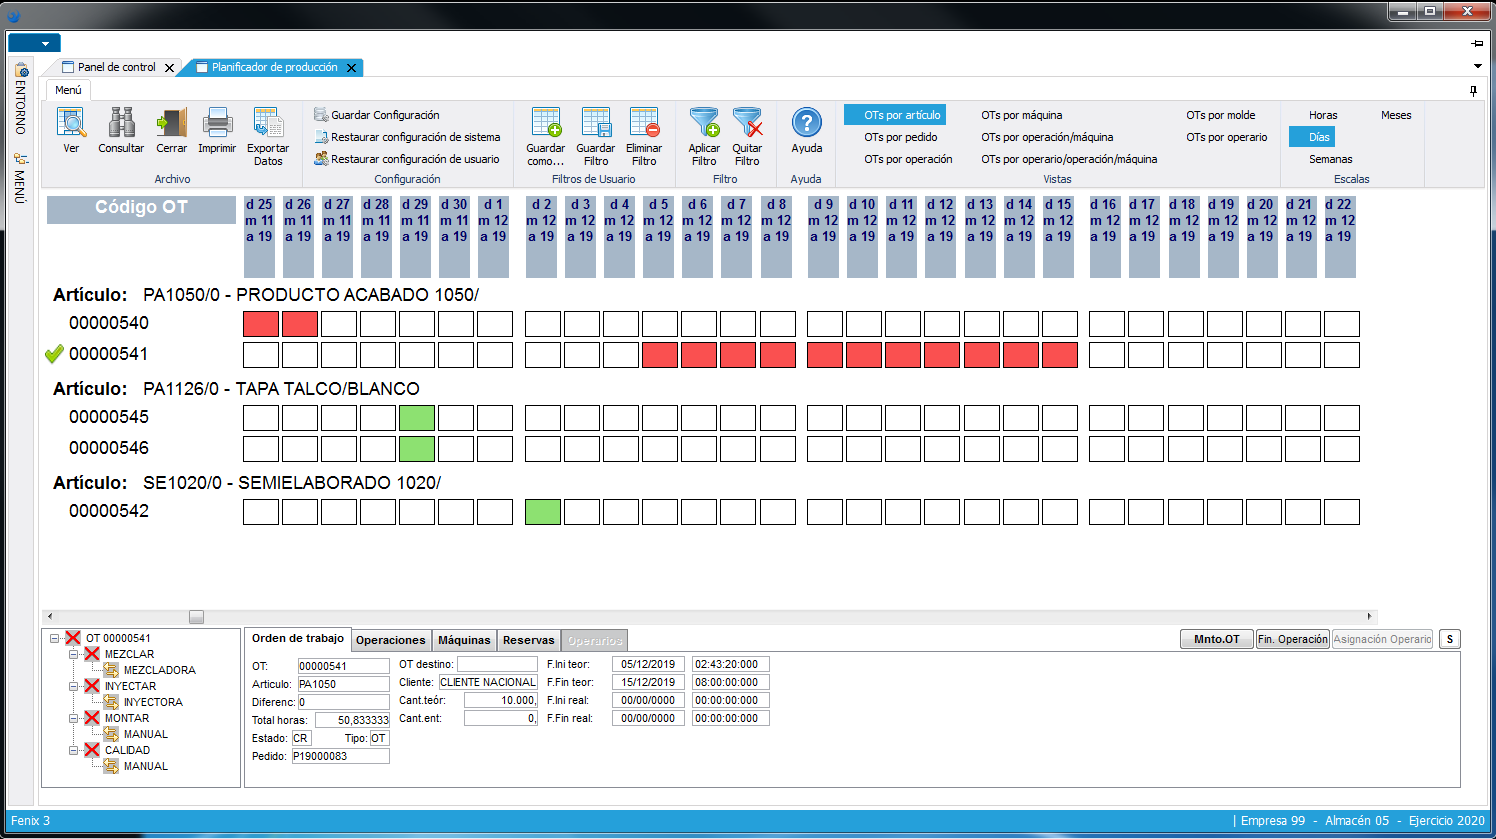Select the Semanas scale option

1330,159
